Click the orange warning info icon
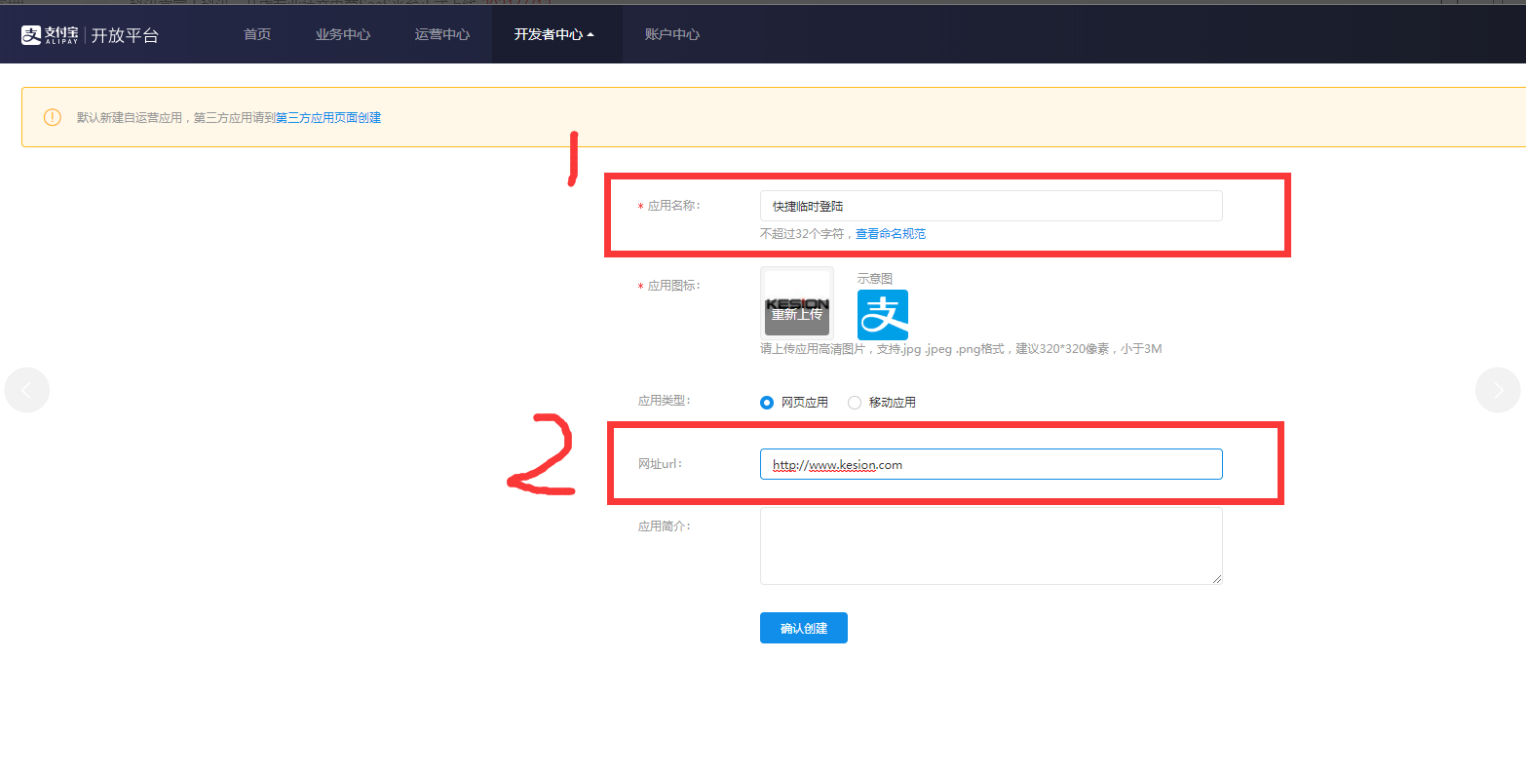The height and width of the screenshot is (763, 1526). (x=52, y=117)
